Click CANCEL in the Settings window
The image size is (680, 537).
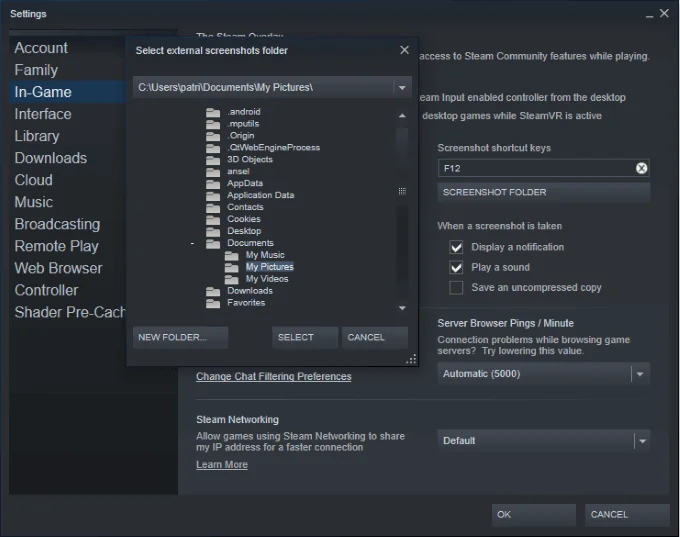pos(627,515)
